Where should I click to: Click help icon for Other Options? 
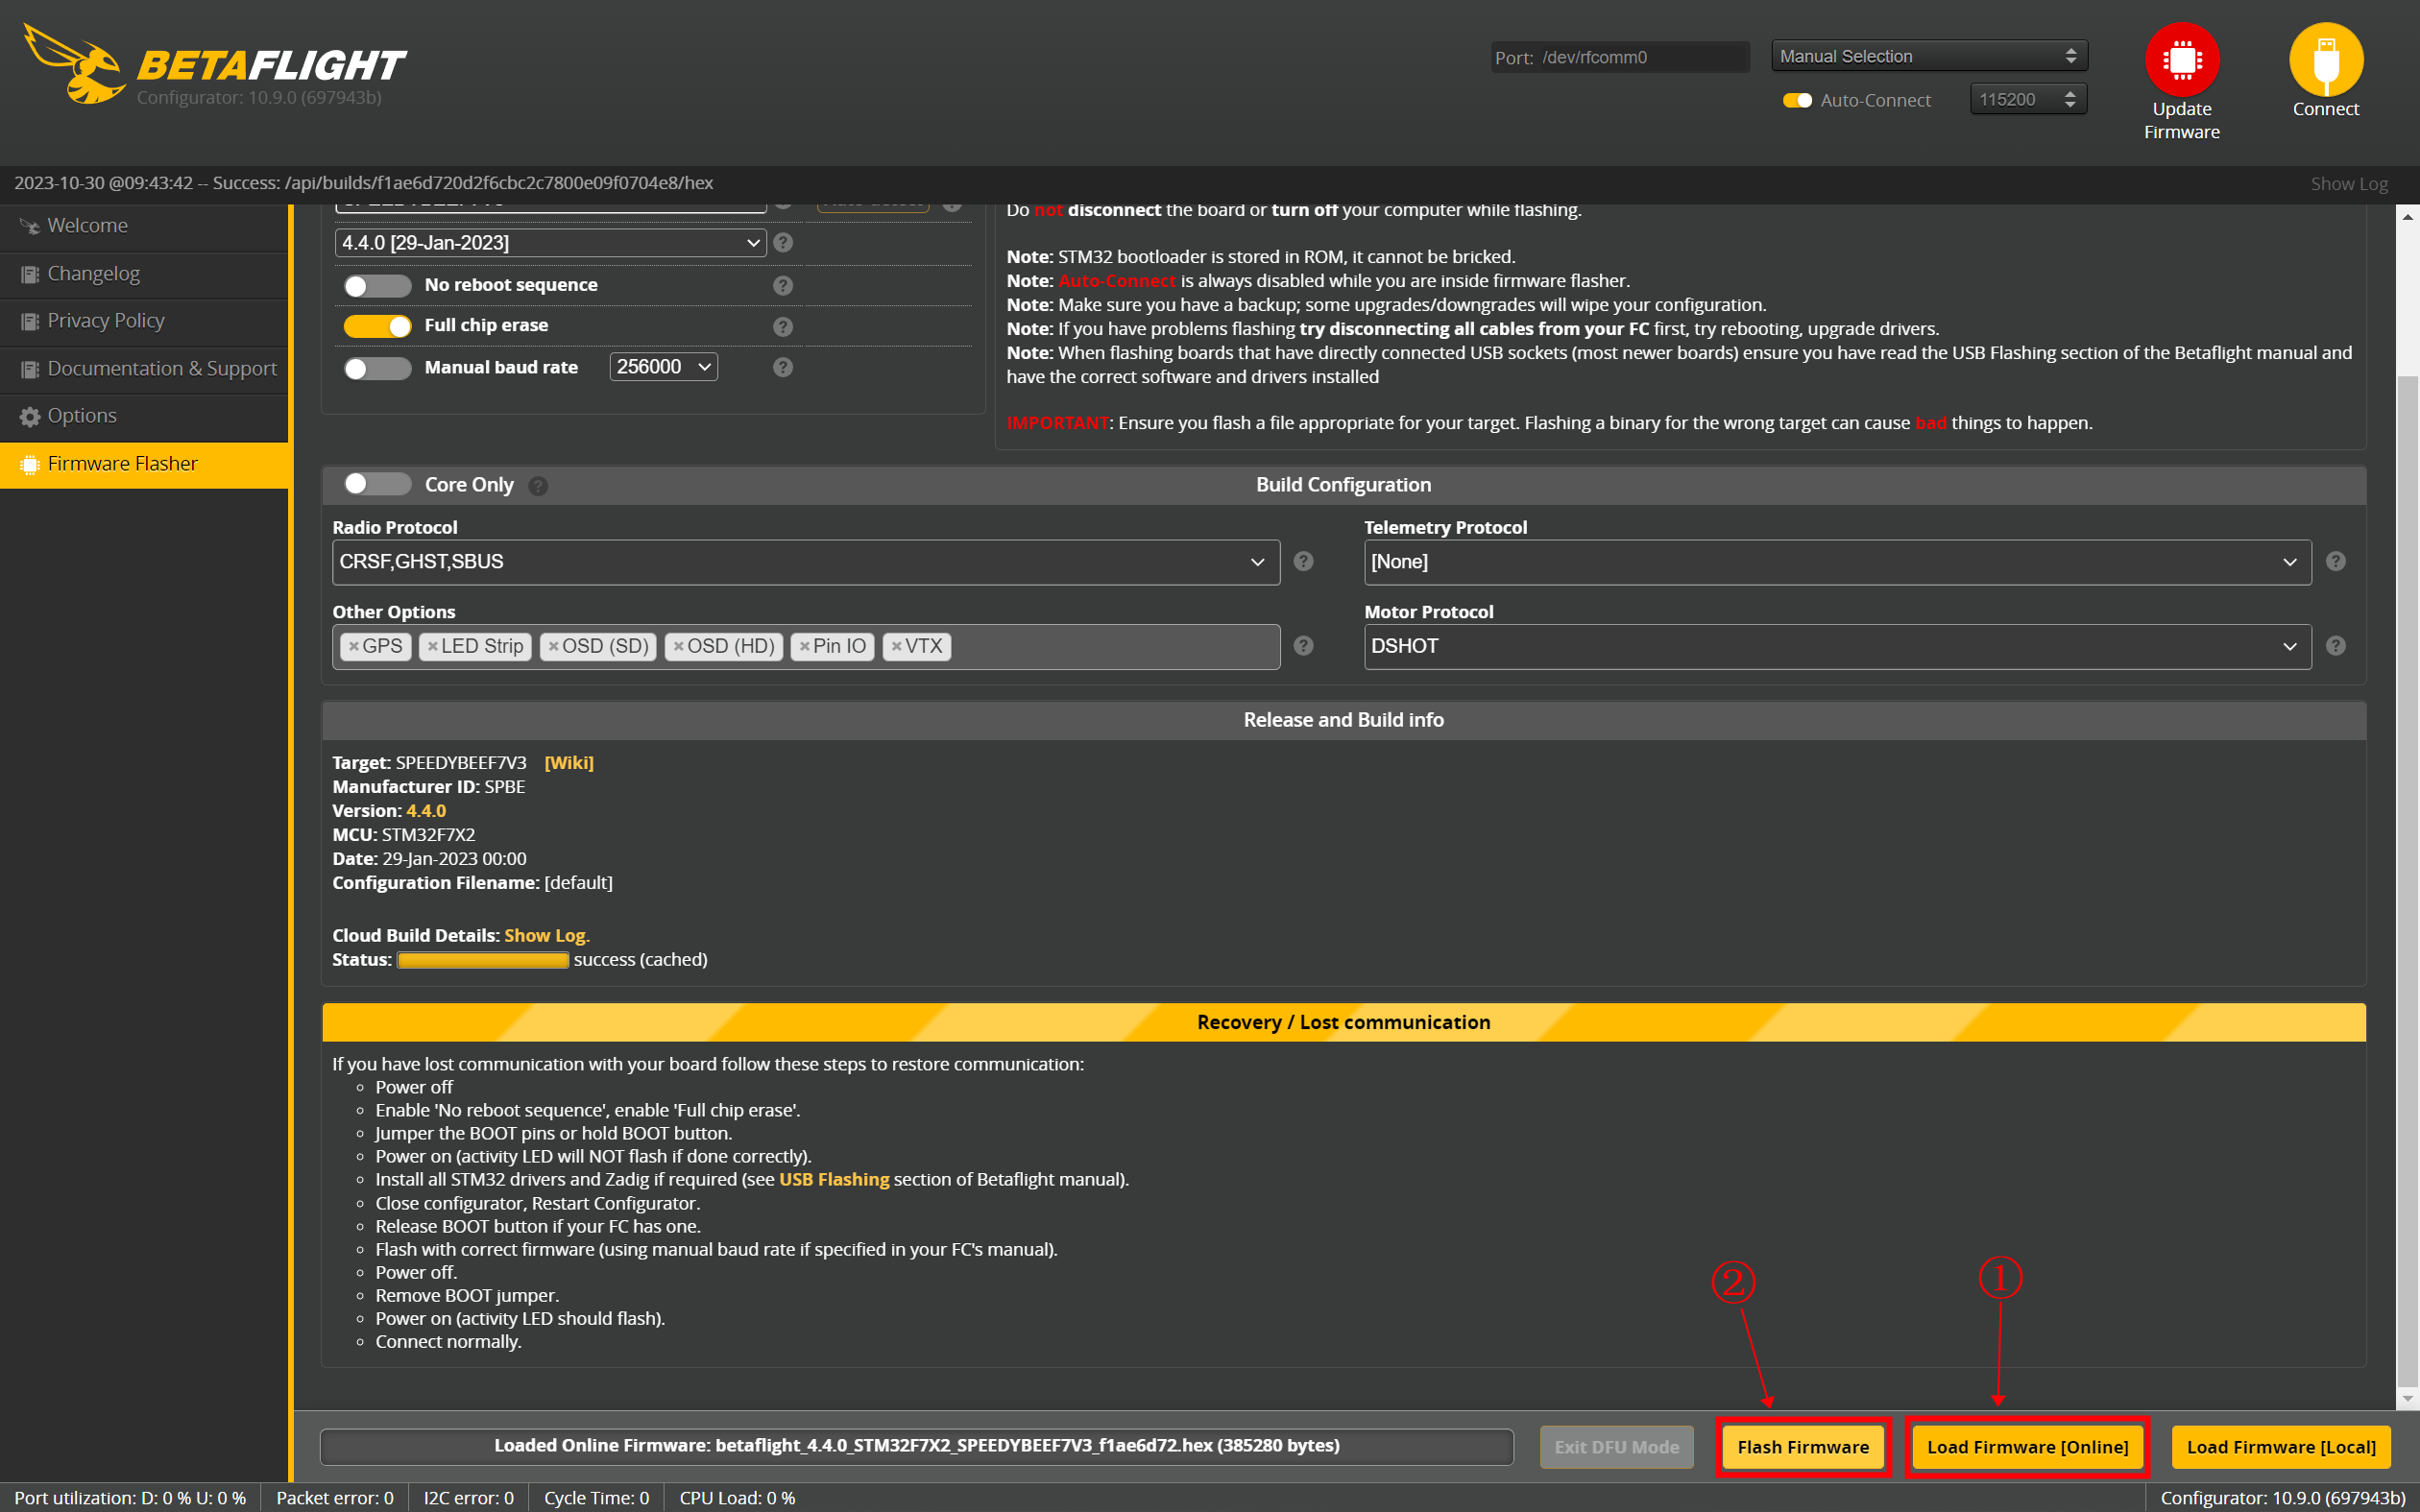coord(1303,646)
